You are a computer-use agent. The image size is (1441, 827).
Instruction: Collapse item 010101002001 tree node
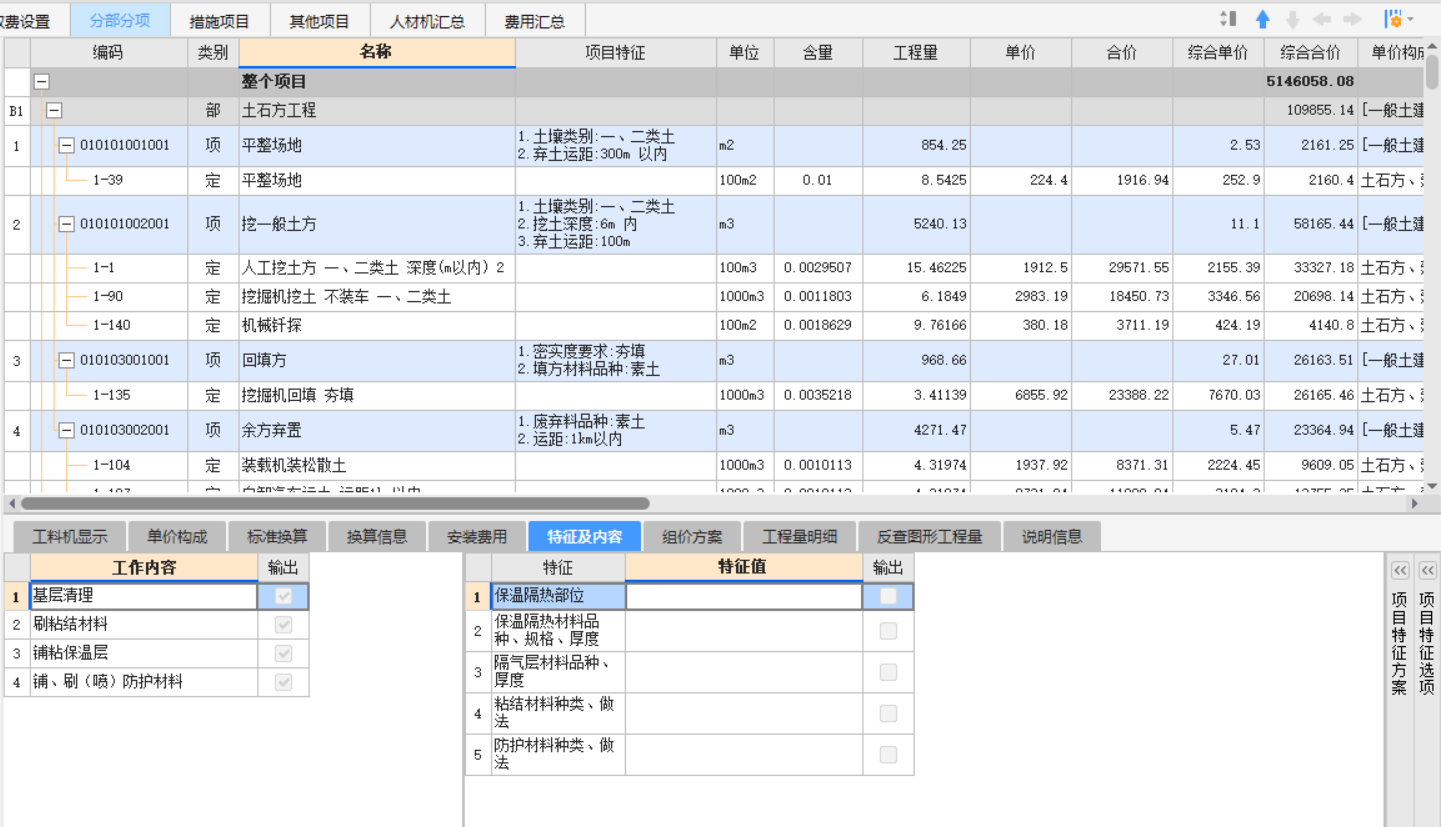tap(66, 224)
